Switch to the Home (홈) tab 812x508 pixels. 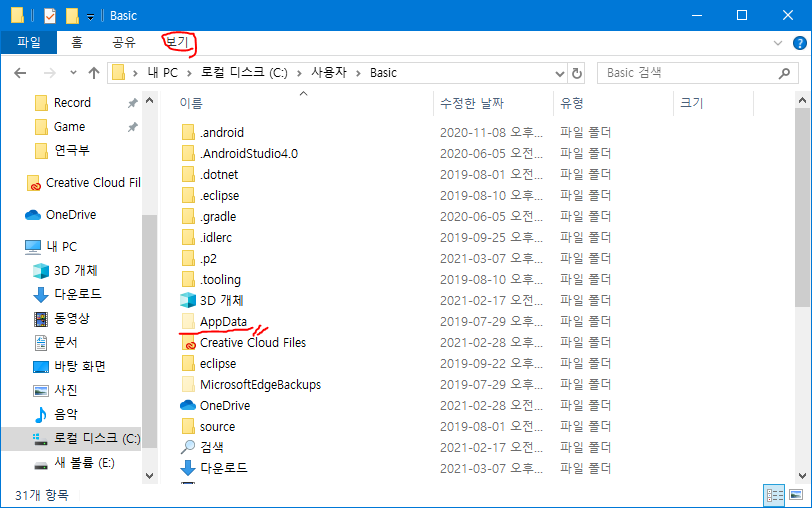(x=77, y=42)
